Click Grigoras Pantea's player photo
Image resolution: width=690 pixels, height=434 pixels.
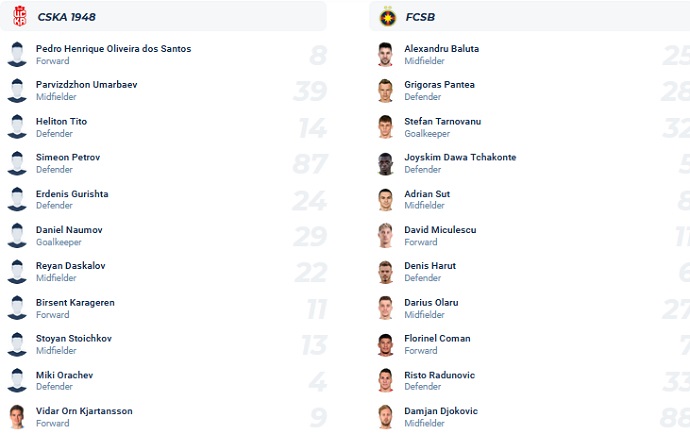386,90
